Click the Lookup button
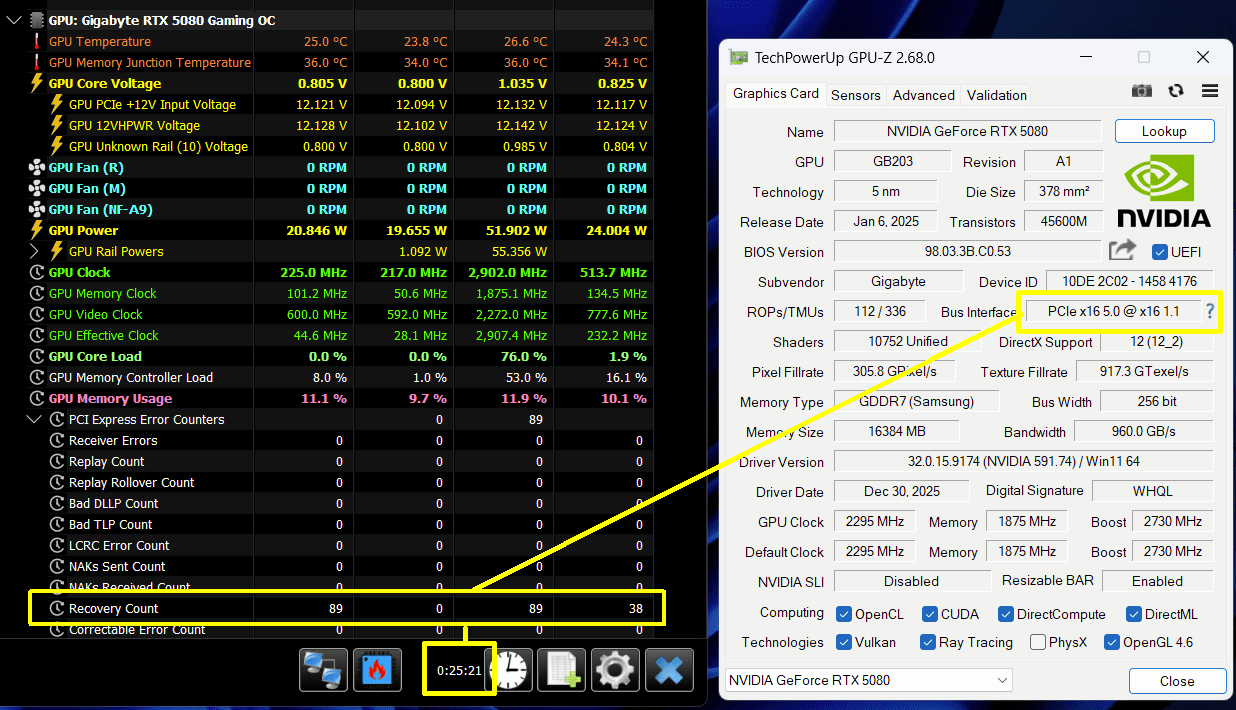This screenshot has height=710, width=1236. [1164, 131]
